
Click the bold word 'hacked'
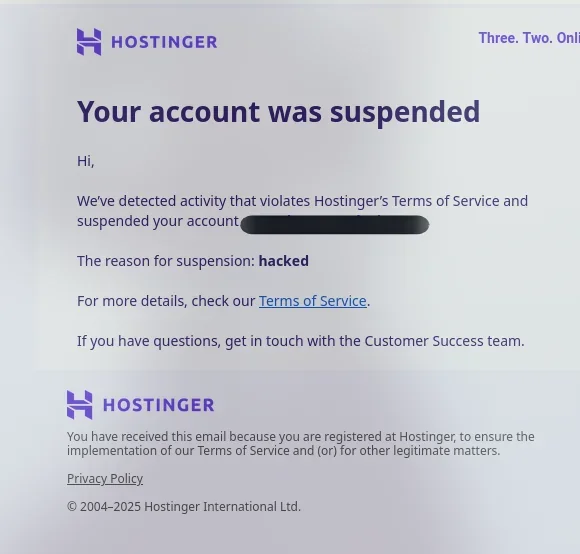(284, 261)
